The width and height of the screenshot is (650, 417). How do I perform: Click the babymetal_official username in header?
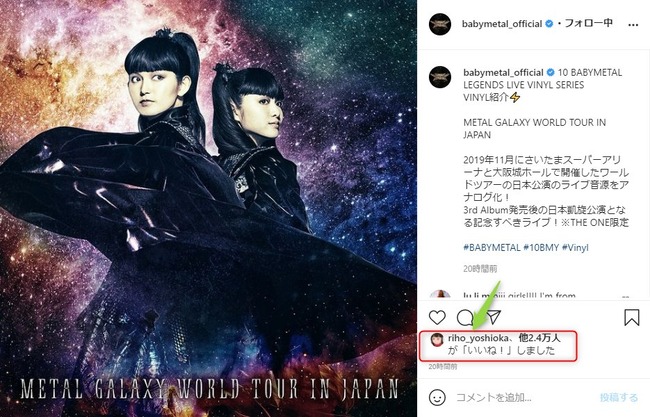pyautogui.click(x=502, y=24)
